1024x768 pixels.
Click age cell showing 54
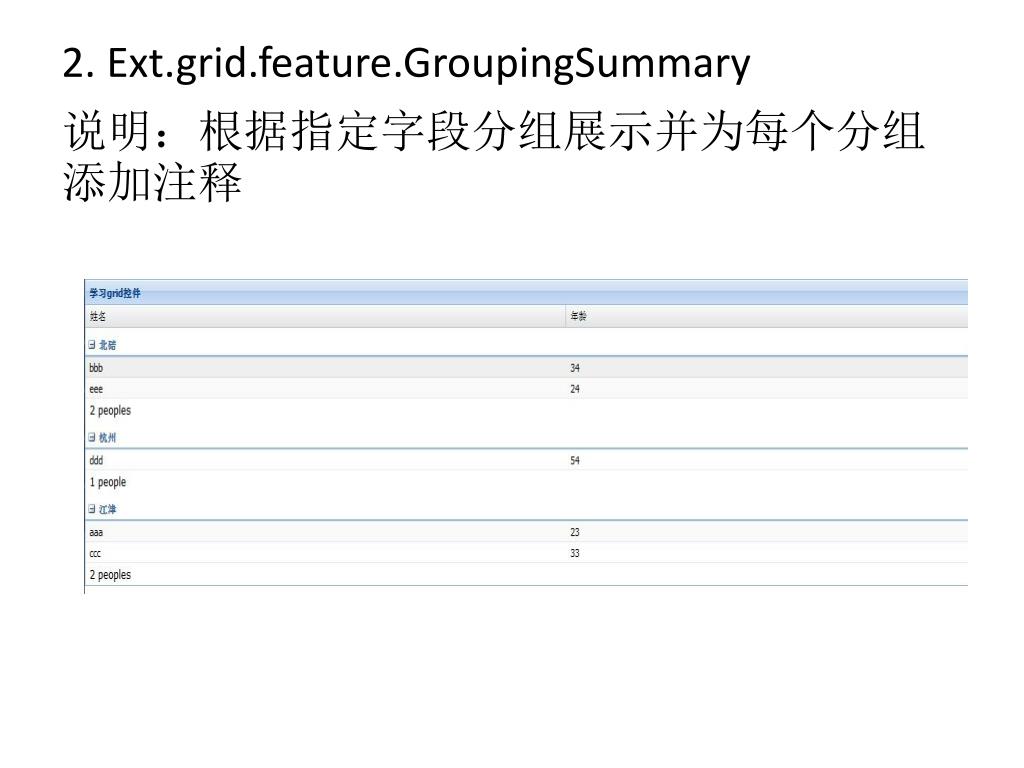click(575, 461)
